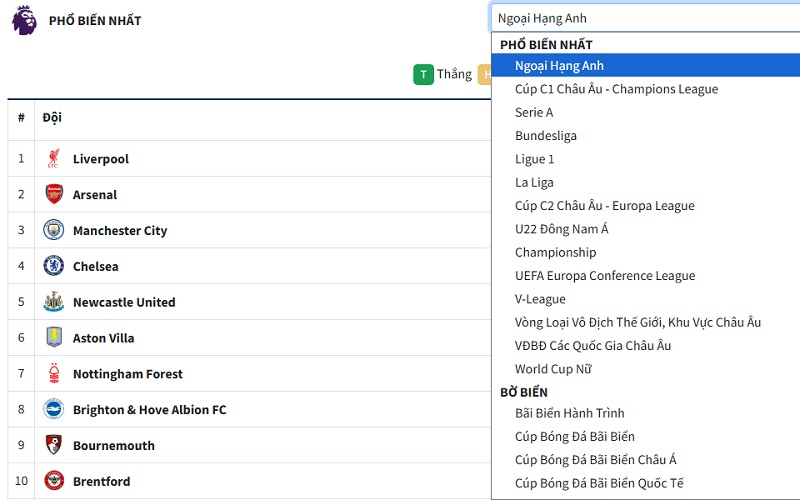The height and width of the screenshot is (500, 800).
Task: Open the Brentford team name link
Action: (x=102, y=481)
